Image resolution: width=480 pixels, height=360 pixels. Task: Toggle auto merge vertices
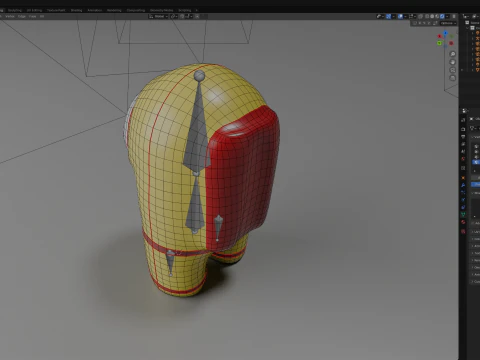[435, 23]
